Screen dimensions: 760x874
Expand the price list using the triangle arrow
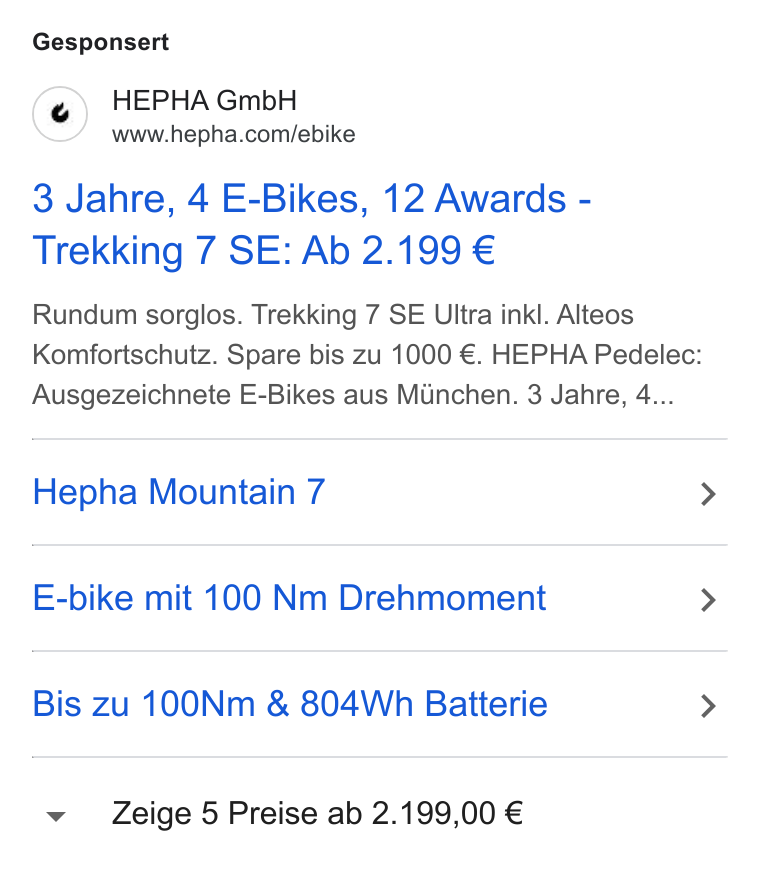click(x=56, y=817)
